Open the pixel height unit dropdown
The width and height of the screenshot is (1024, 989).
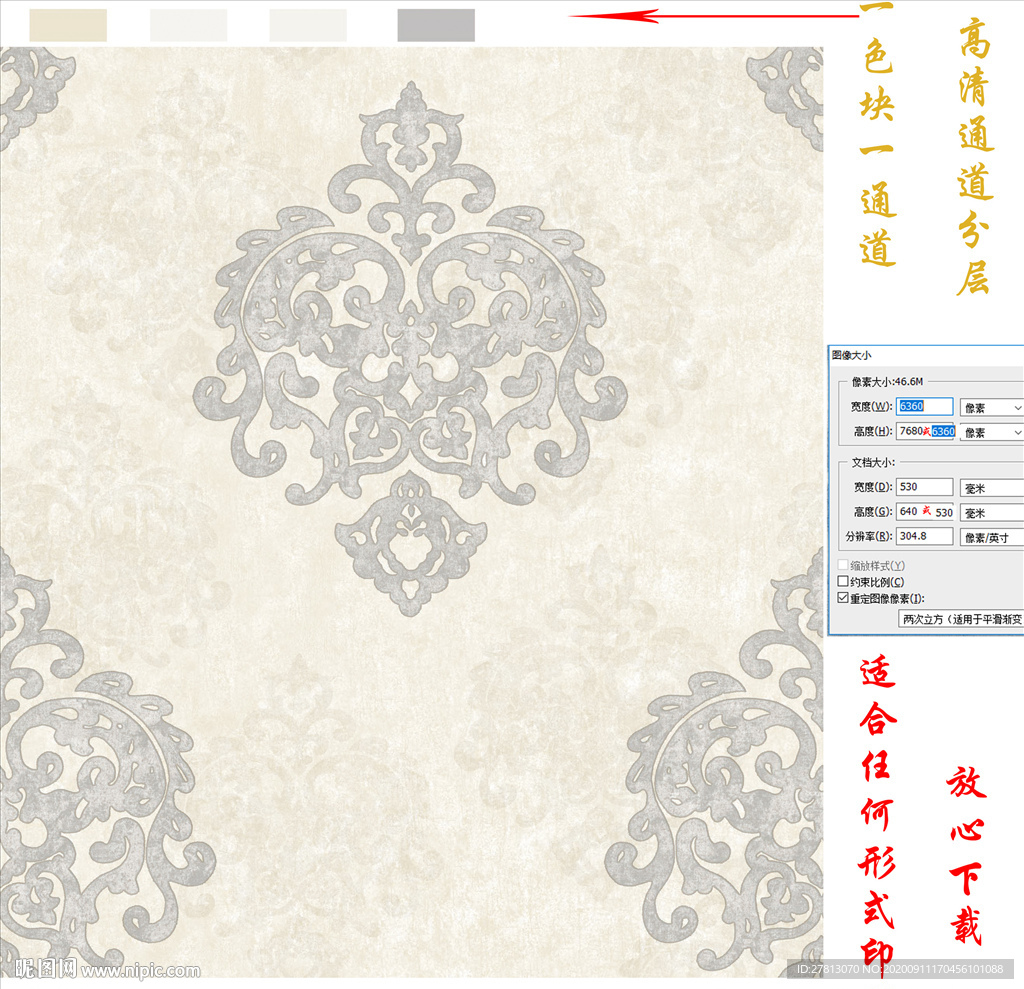click(991, 432)
